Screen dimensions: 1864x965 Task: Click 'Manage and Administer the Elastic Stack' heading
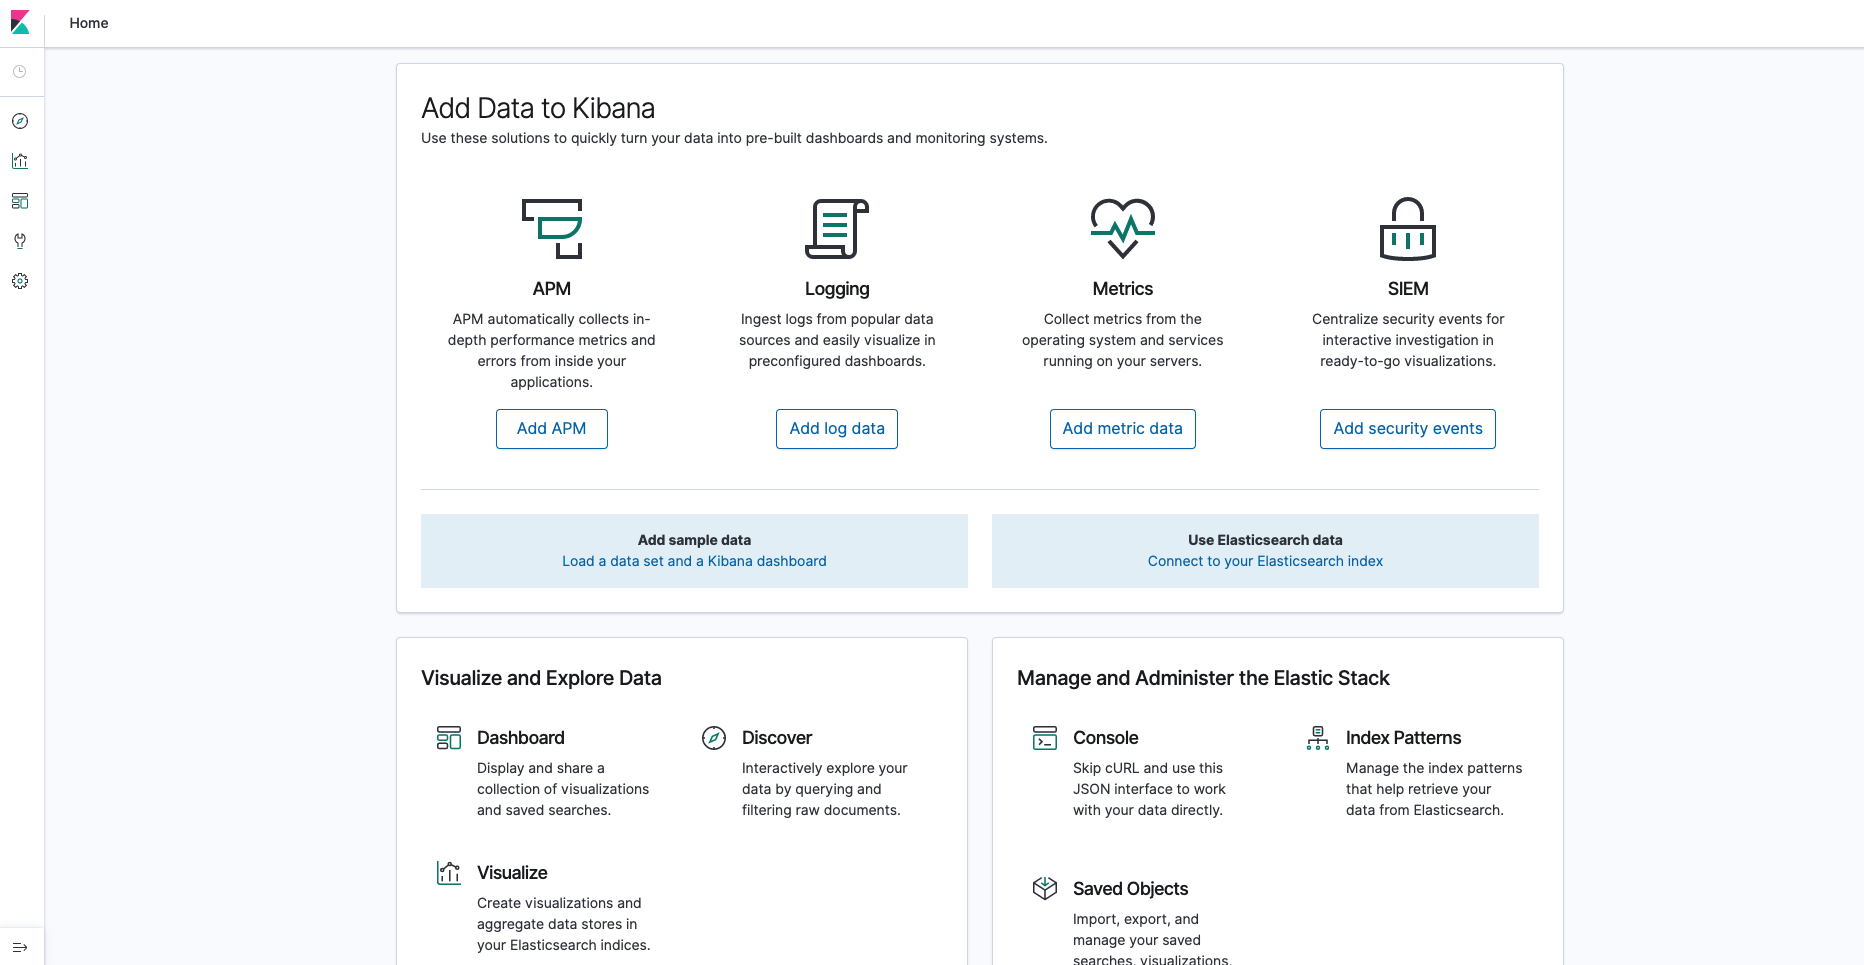(x=1203, y=678)
